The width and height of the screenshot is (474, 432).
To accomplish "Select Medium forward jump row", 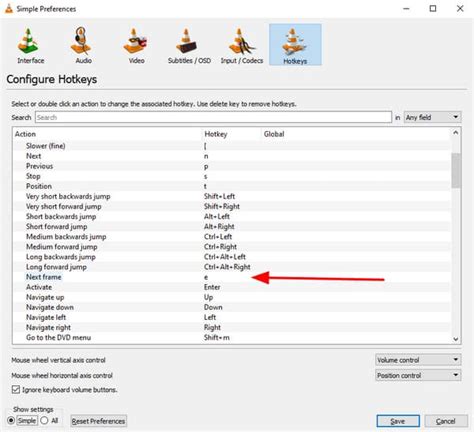I will coord(232,247).
